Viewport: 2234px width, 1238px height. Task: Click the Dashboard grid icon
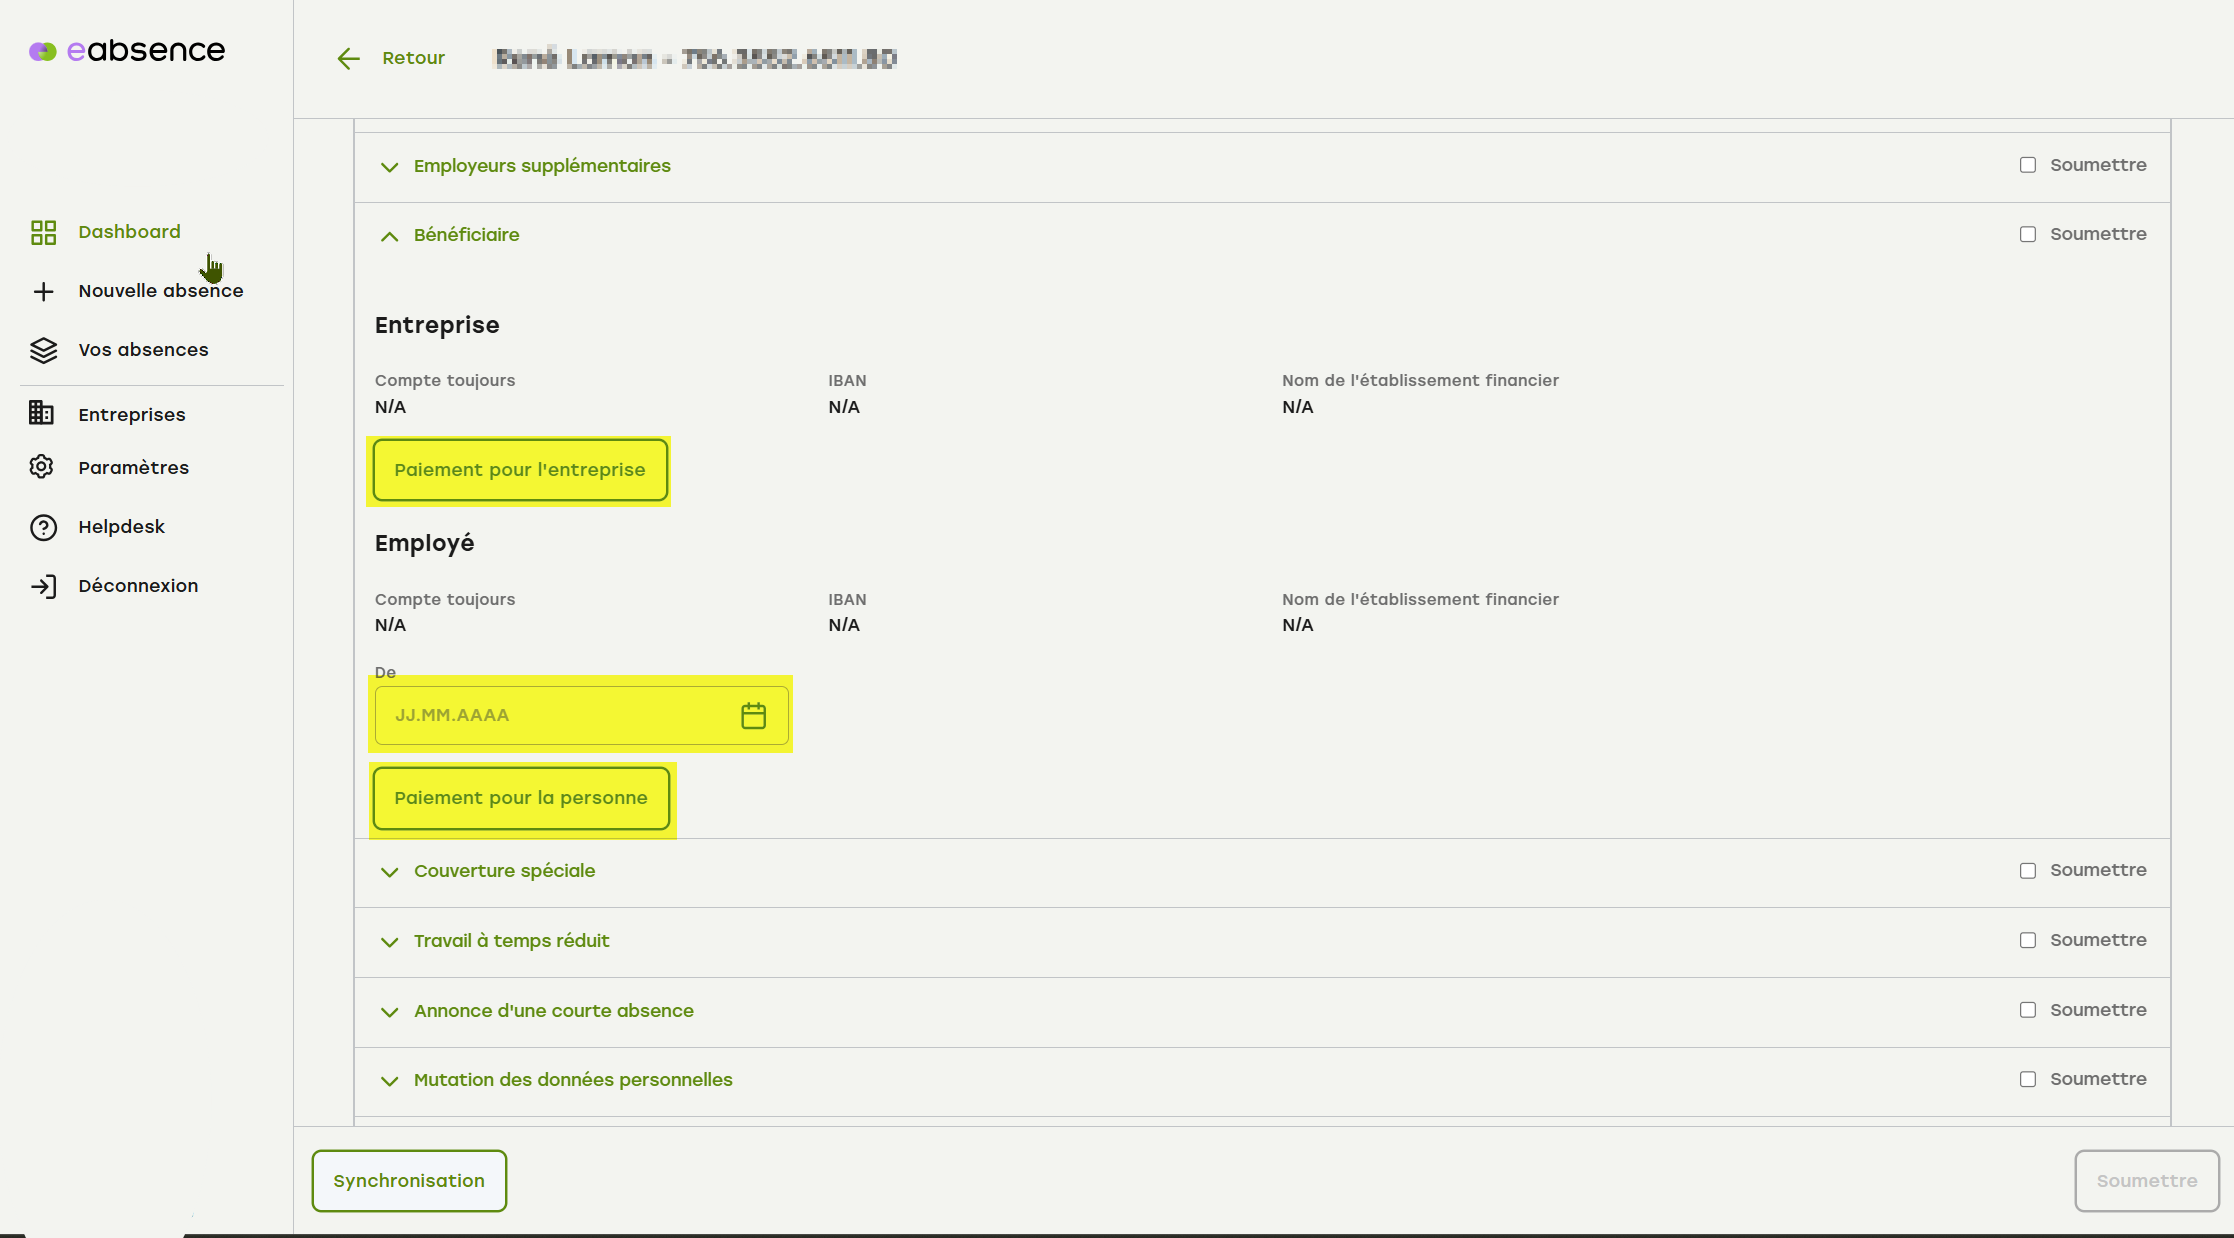(43, 232)
